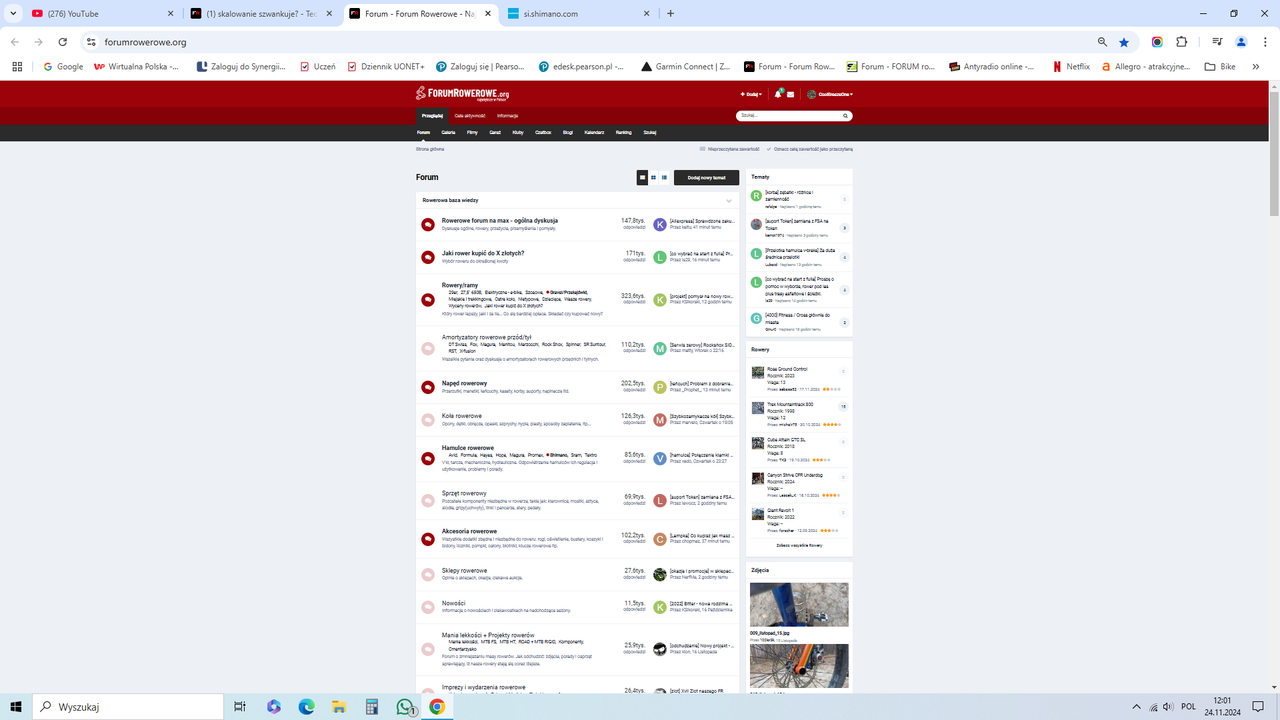Image resolution: width=1280 pixels, height=720 pixels.
Task: Click the P avatar in Napęd rowerowy row
Action: (660, 387)
